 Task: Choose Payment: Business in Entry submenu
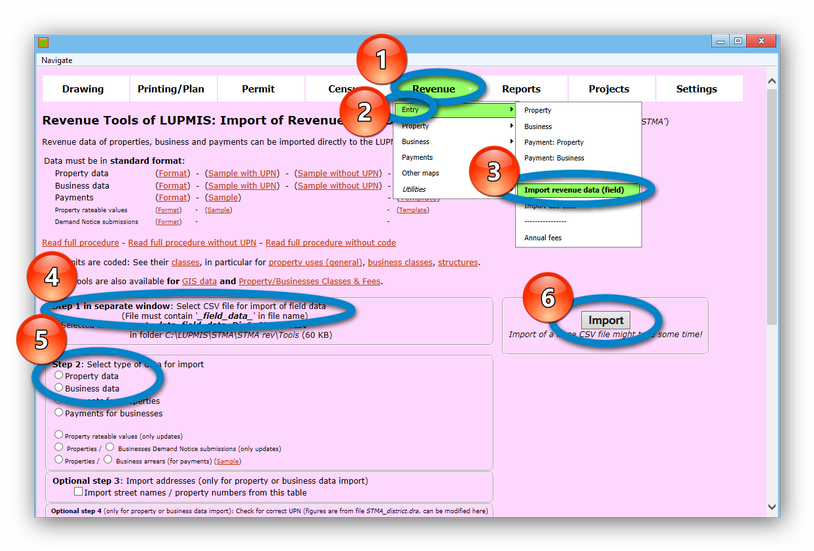point(554,158)
